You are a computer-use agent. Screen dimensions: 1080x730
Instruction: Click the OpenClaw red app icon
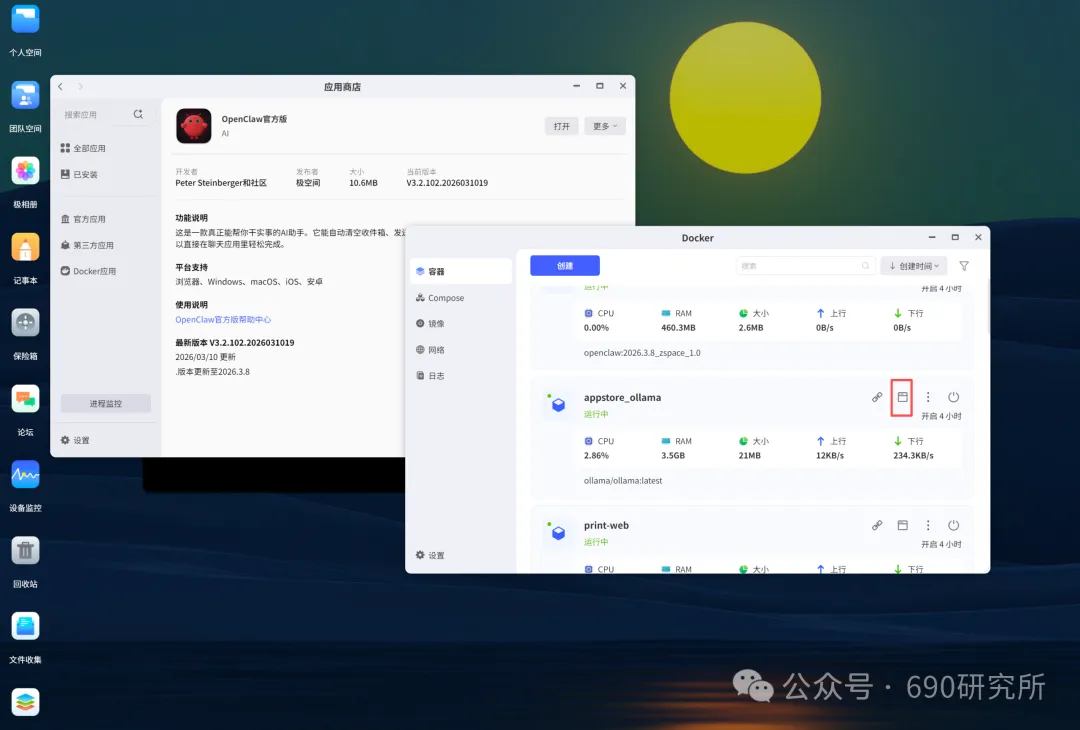pos(194,126)
